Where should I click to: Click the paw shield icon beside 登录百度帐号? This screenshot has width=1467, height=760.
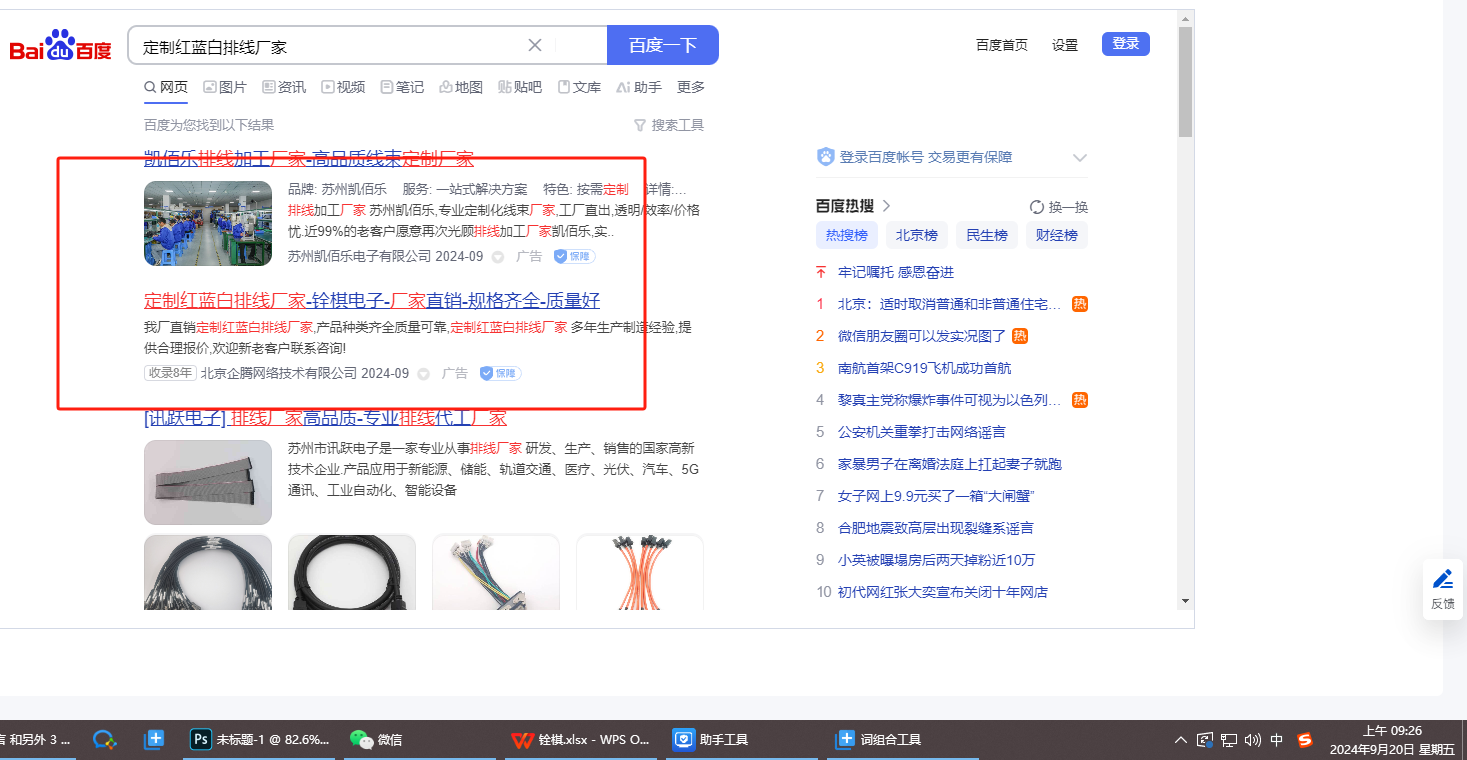[825, 157]
